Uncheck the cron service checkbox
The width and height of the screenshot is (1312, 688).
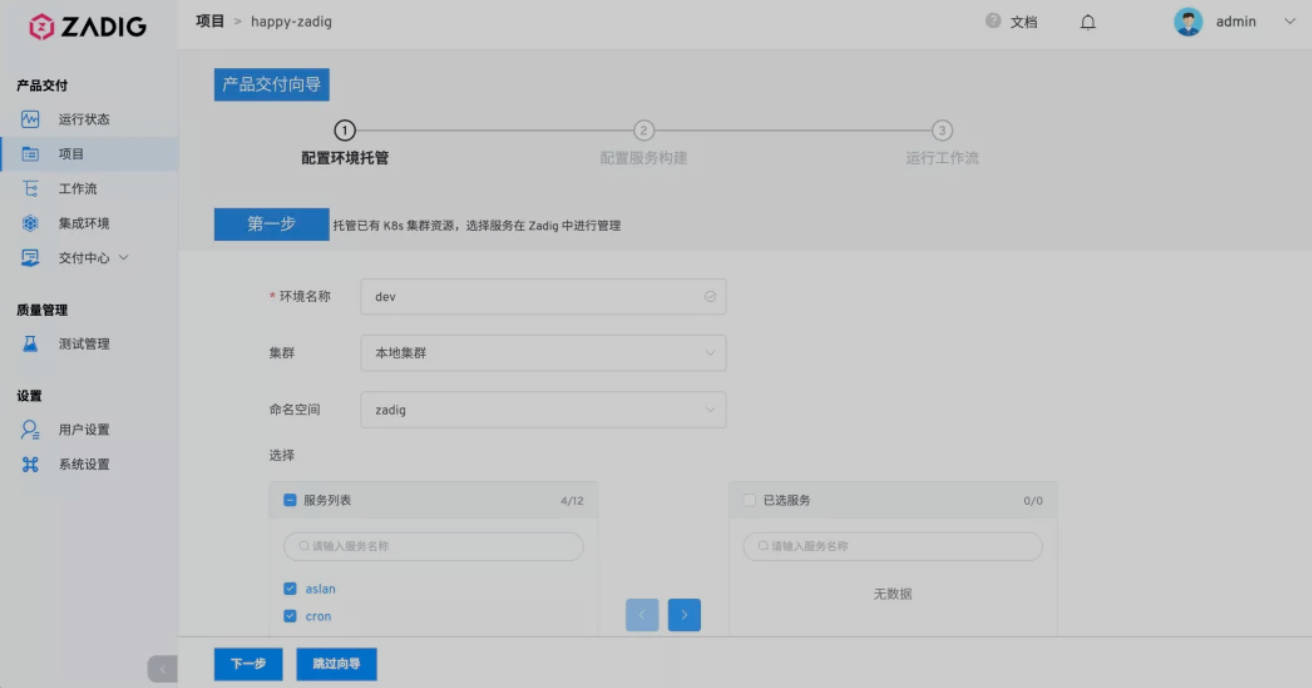290,616
